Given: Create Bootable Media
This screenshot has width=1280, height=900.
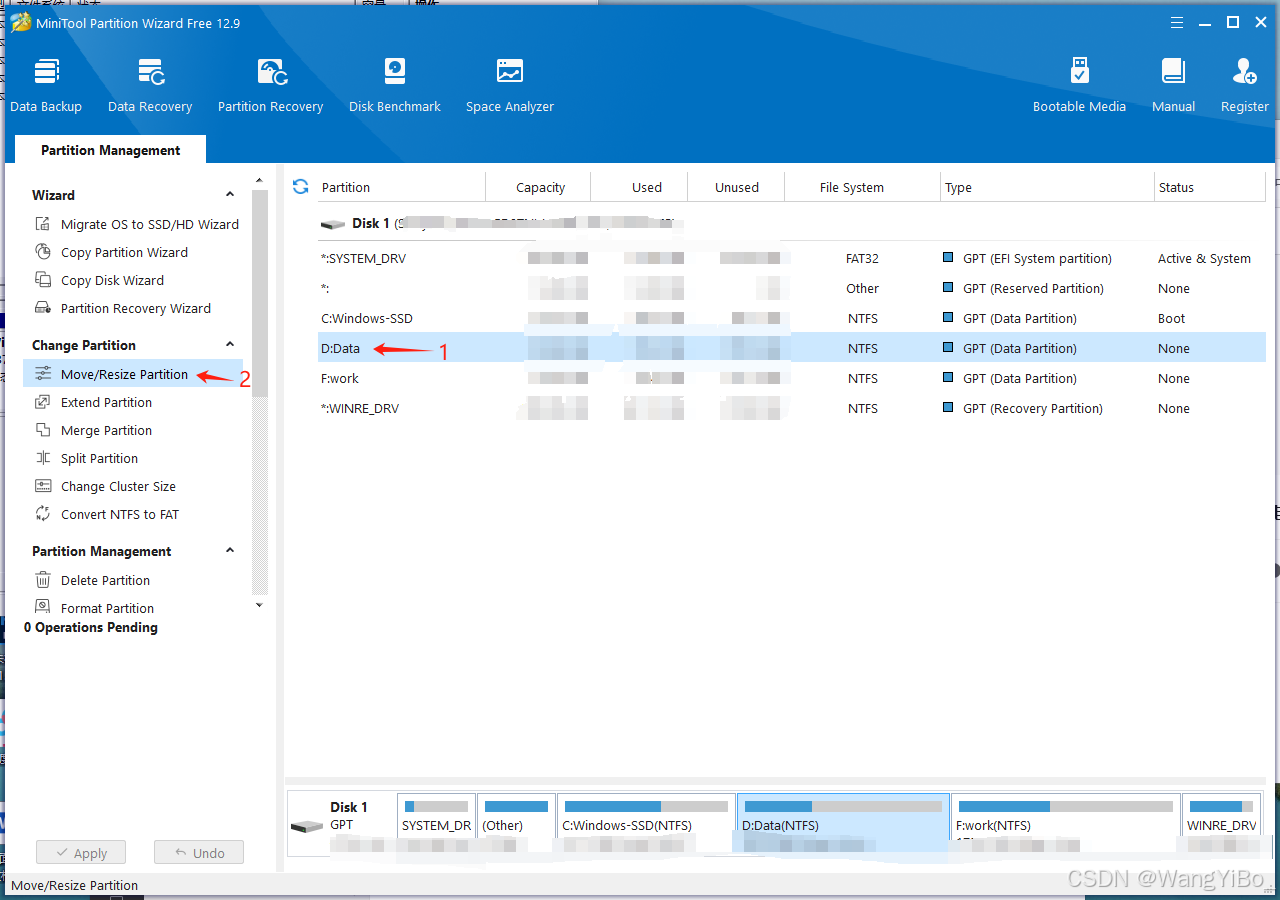Looking at the screenshot, I should 1079,86.
